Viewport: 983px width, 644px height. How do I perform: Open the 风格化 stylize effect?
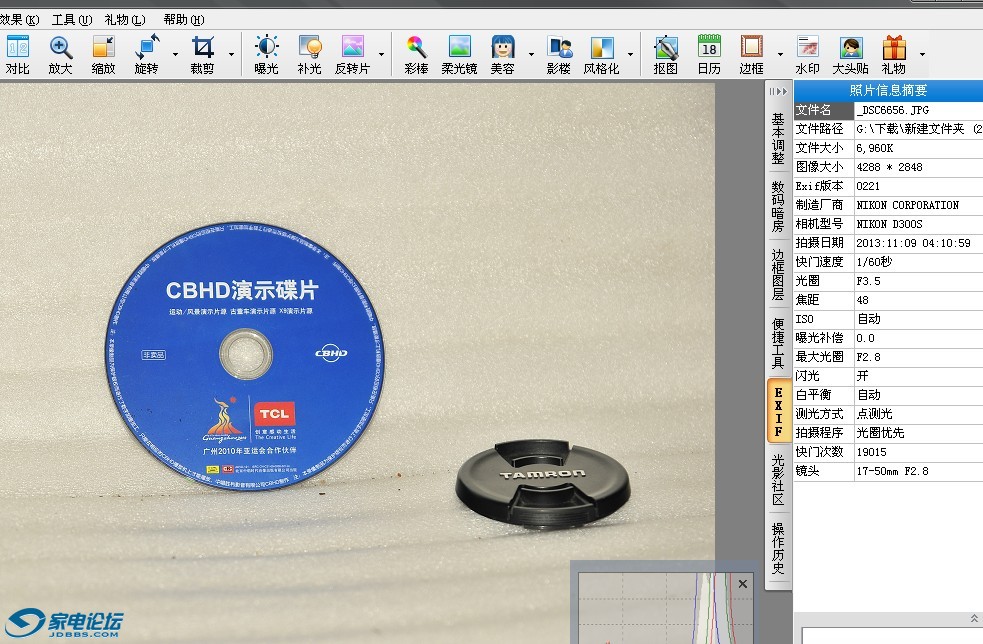tap(602, 55)
